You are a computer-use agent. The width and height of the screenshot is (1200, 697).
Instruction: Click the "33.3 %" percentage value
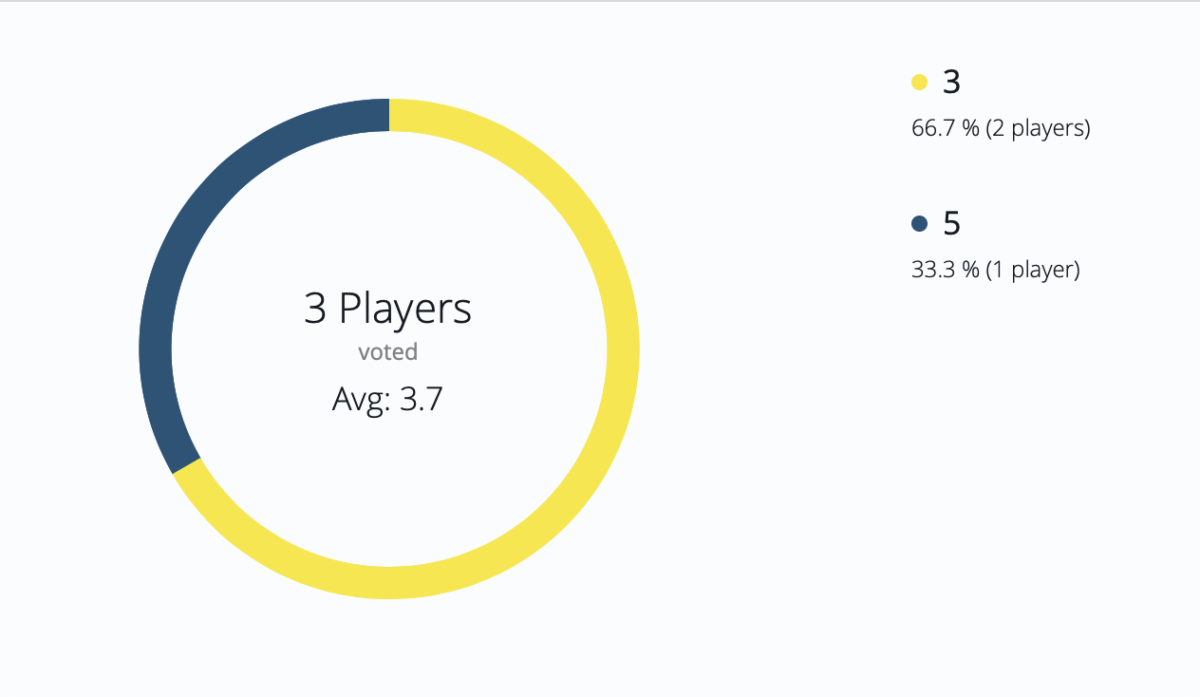(x=937, y=270)
